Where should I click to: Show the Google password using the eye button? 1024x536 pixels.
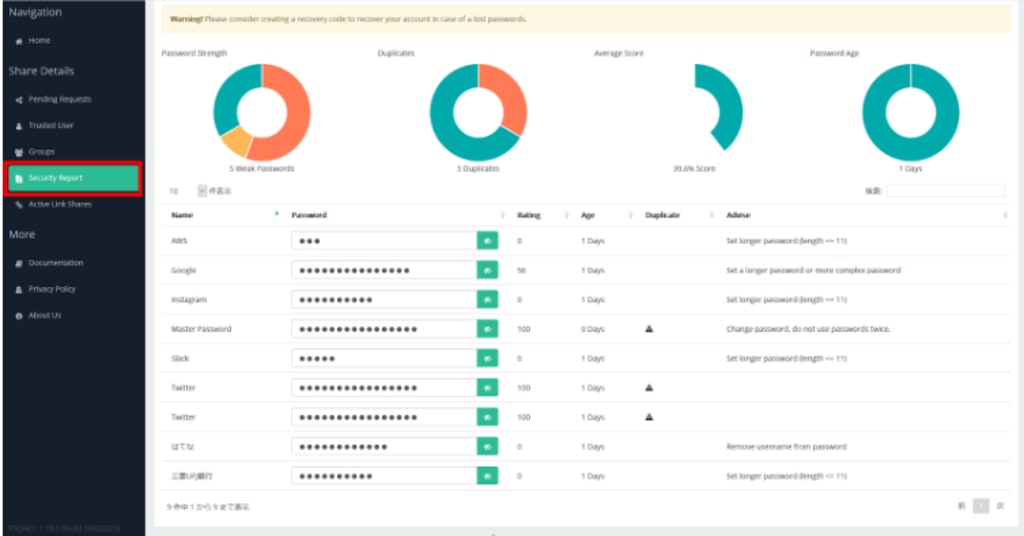[x=487, y=270]
